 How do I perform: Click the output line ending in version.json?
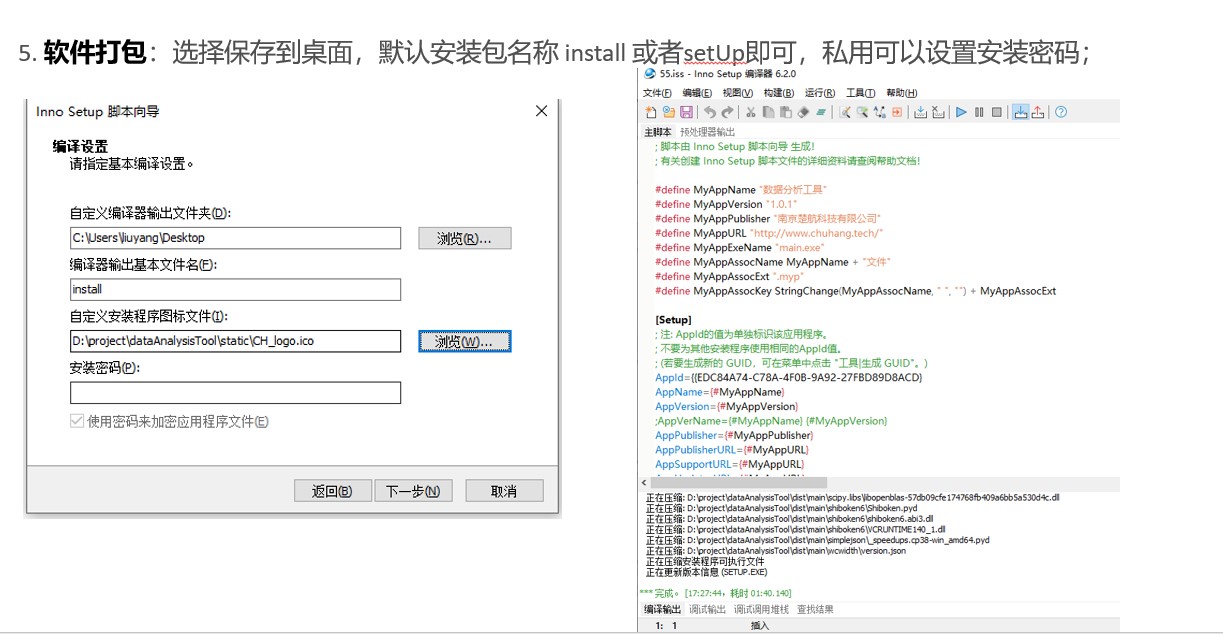[775, 551]
